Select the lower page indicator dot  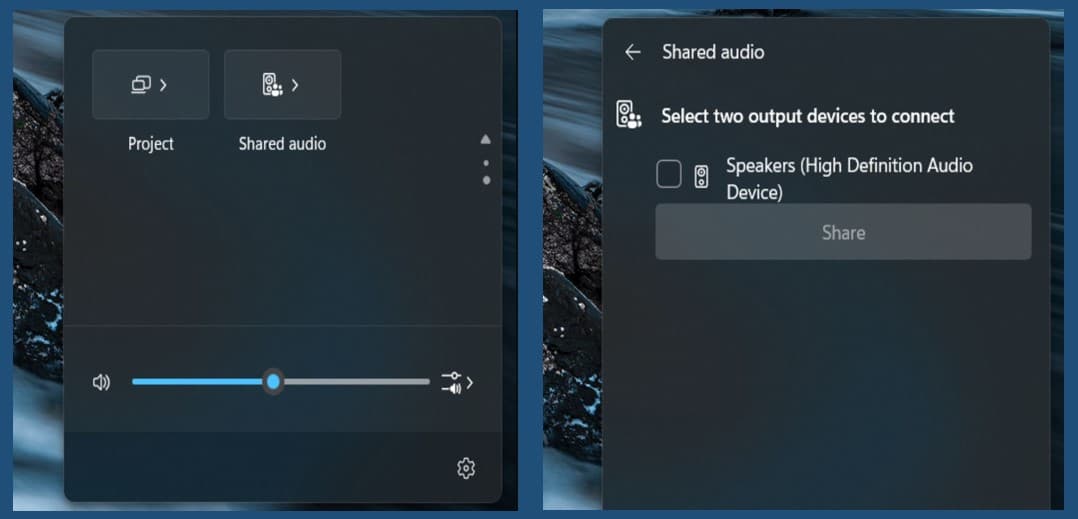[x=487, y=180]
